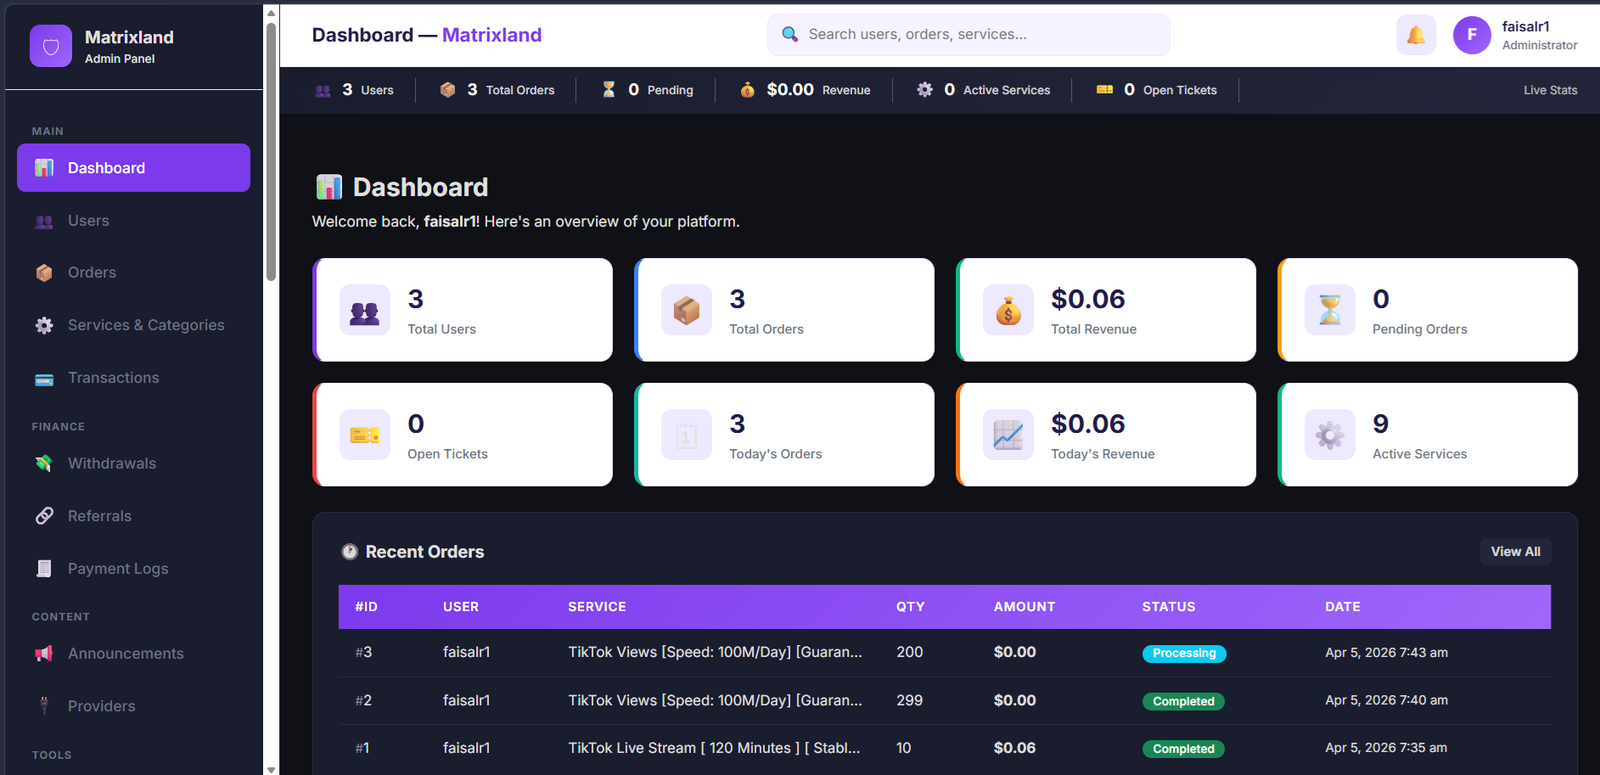Viewport: 1600px width, 775px height.
Task: Open Users in the sidebar
Action: pyautogui.click(x=88, y=221)
